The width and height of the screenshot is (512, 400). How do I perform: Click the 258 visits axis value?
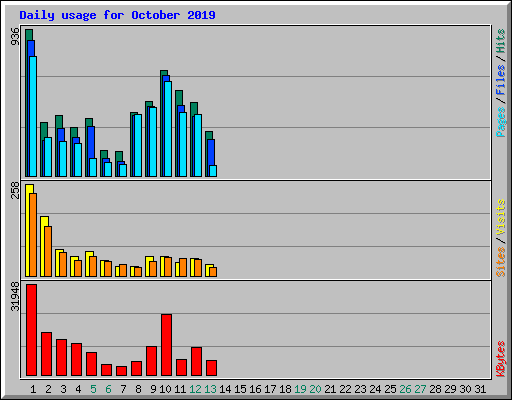(15, 190)
